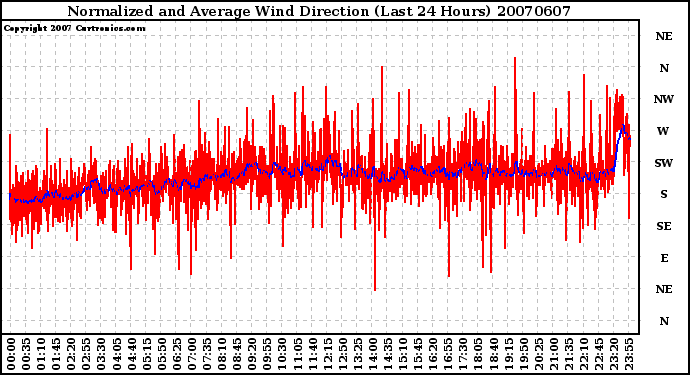Pick the '07:00' x-axis label
The width and height of the screenshot is (690, 375).
[191, 354]
